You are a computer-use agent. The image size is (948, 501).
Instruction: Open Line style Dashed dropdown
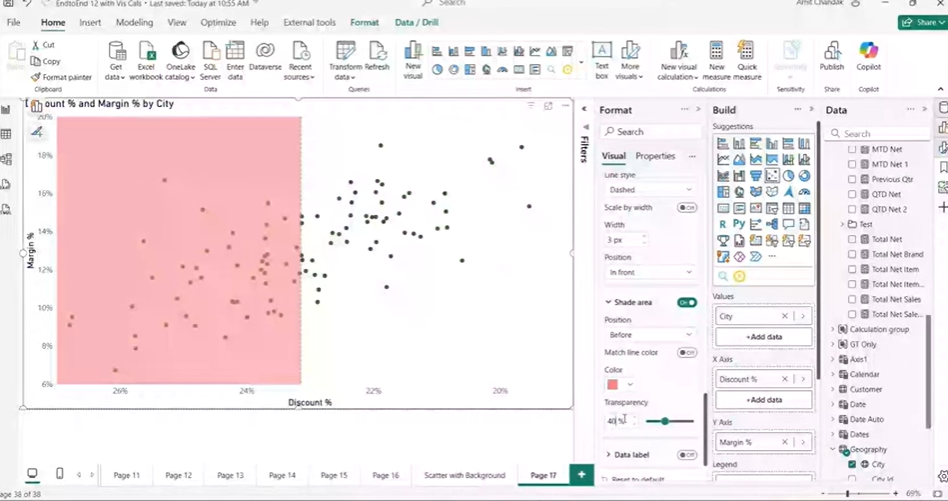650,190
